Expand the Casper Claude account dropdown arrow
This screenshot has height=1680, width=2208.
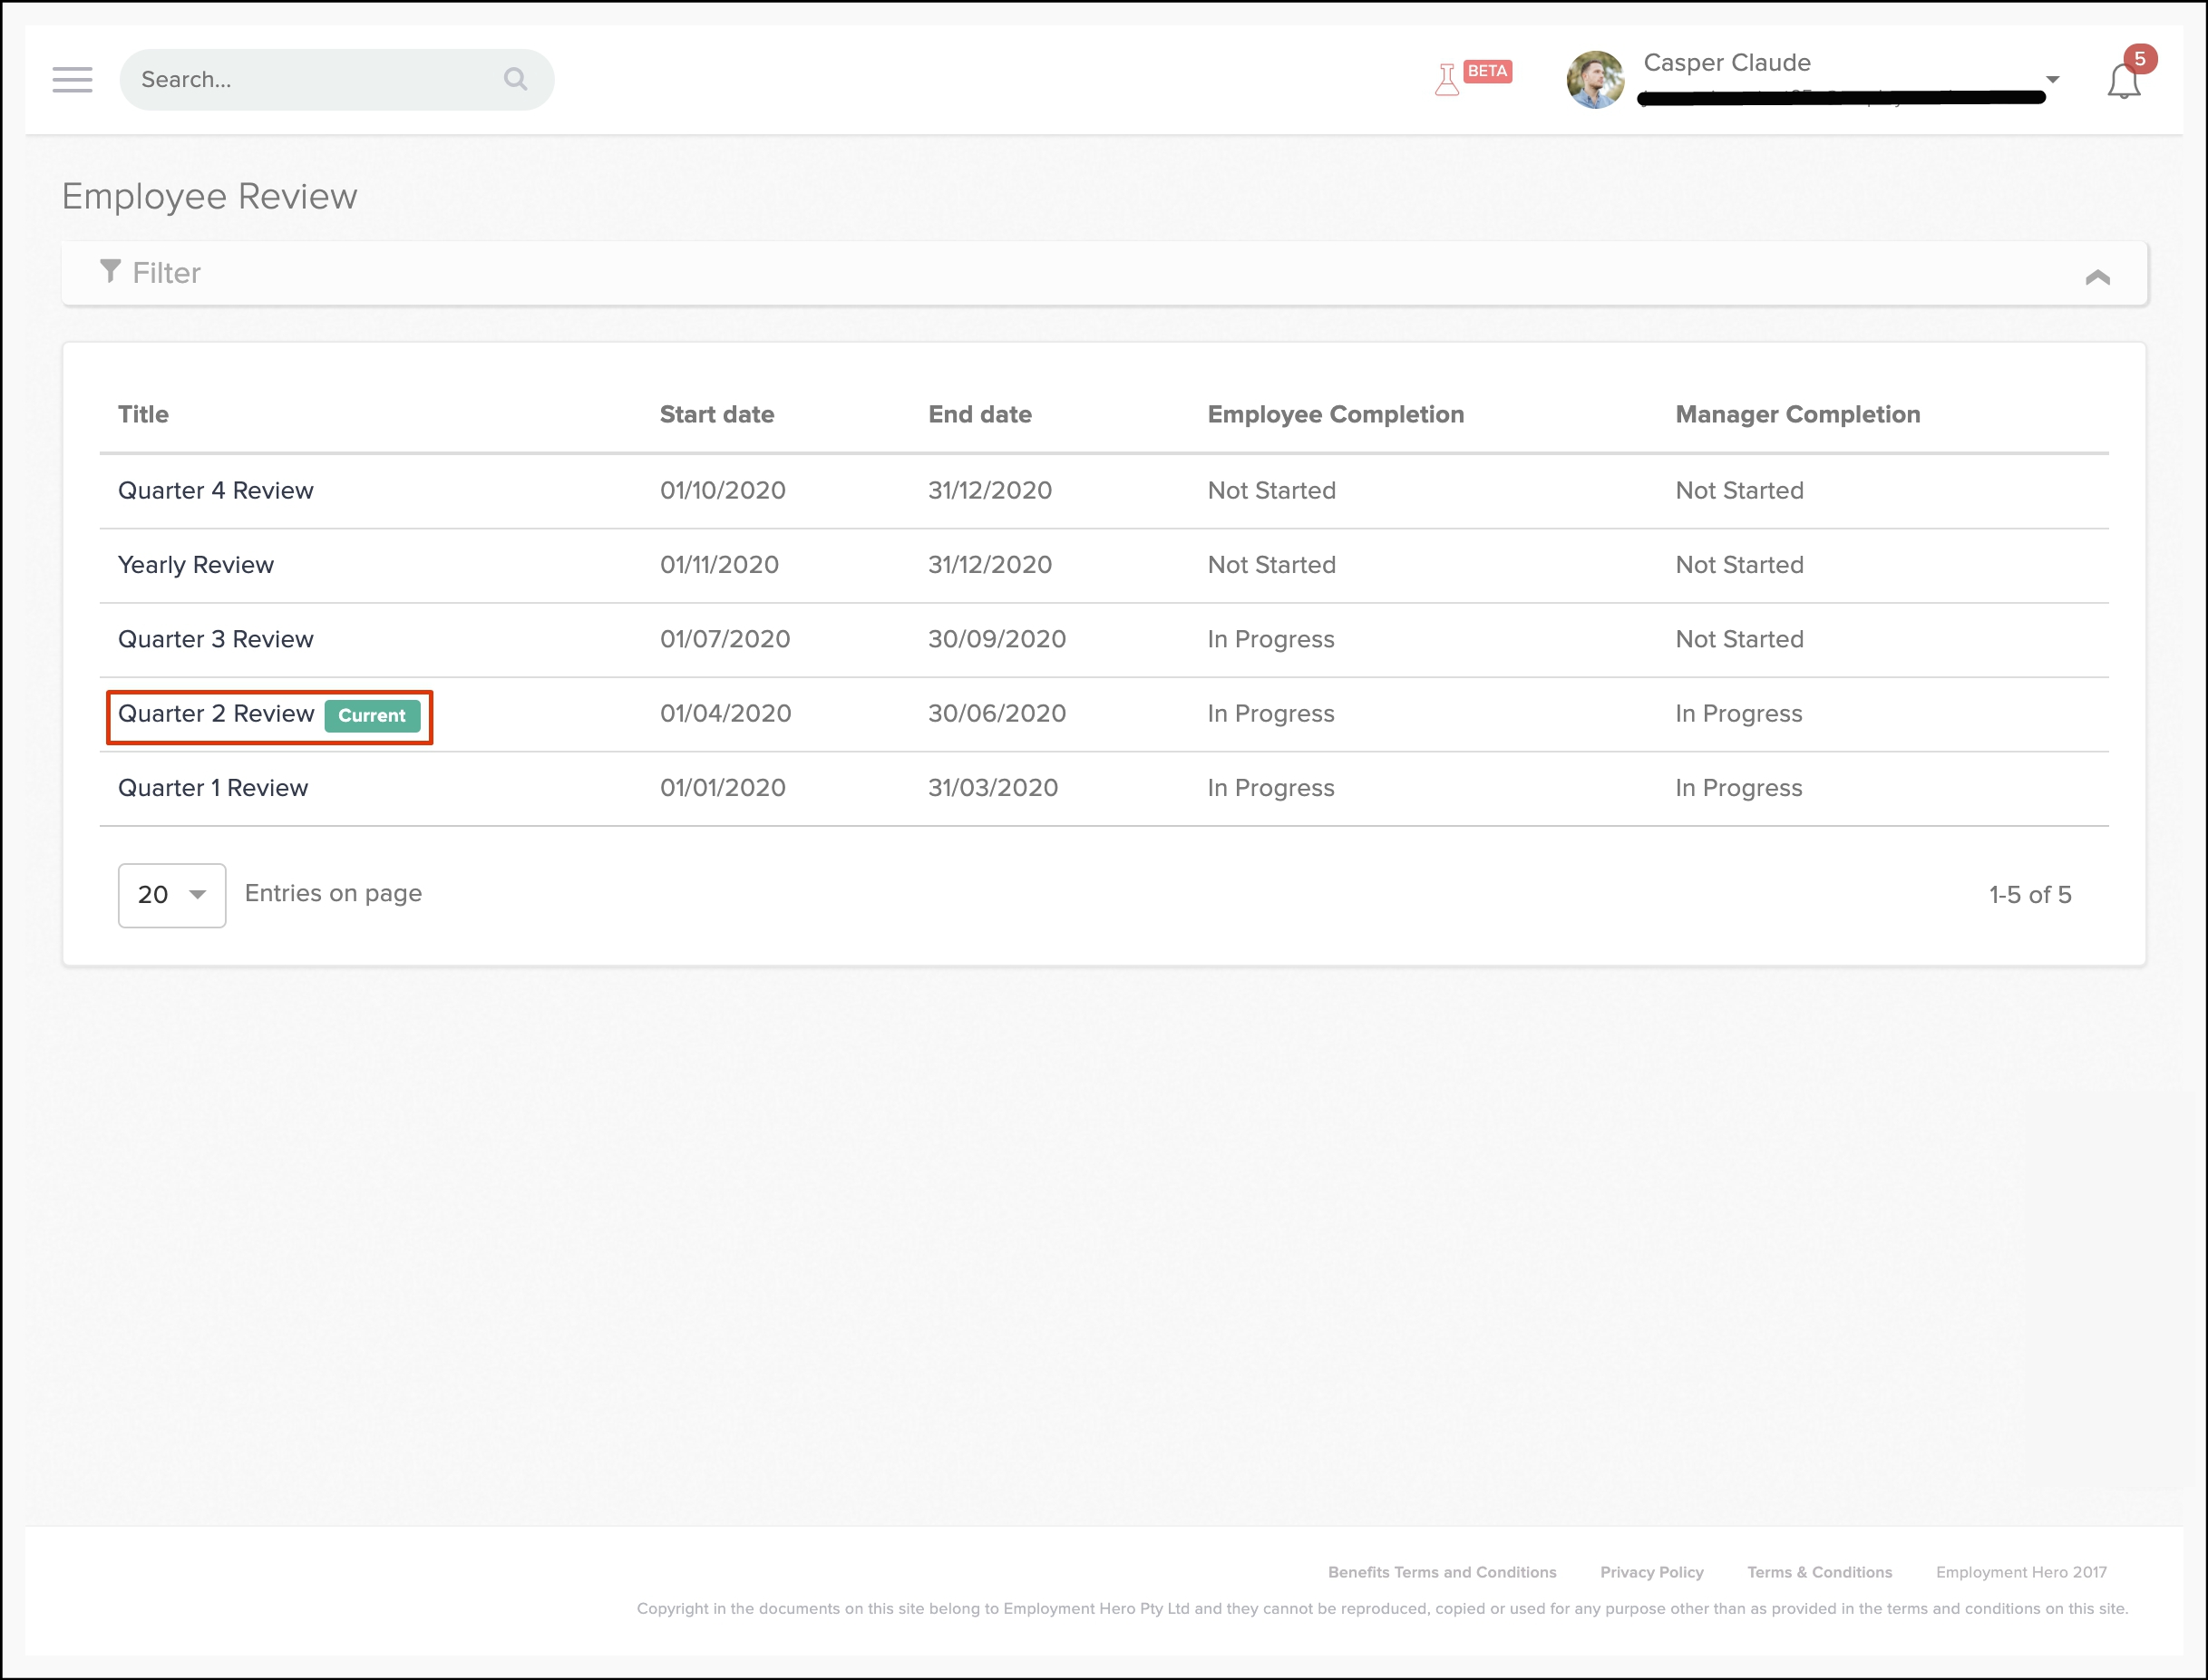(x=2052, y=79)
